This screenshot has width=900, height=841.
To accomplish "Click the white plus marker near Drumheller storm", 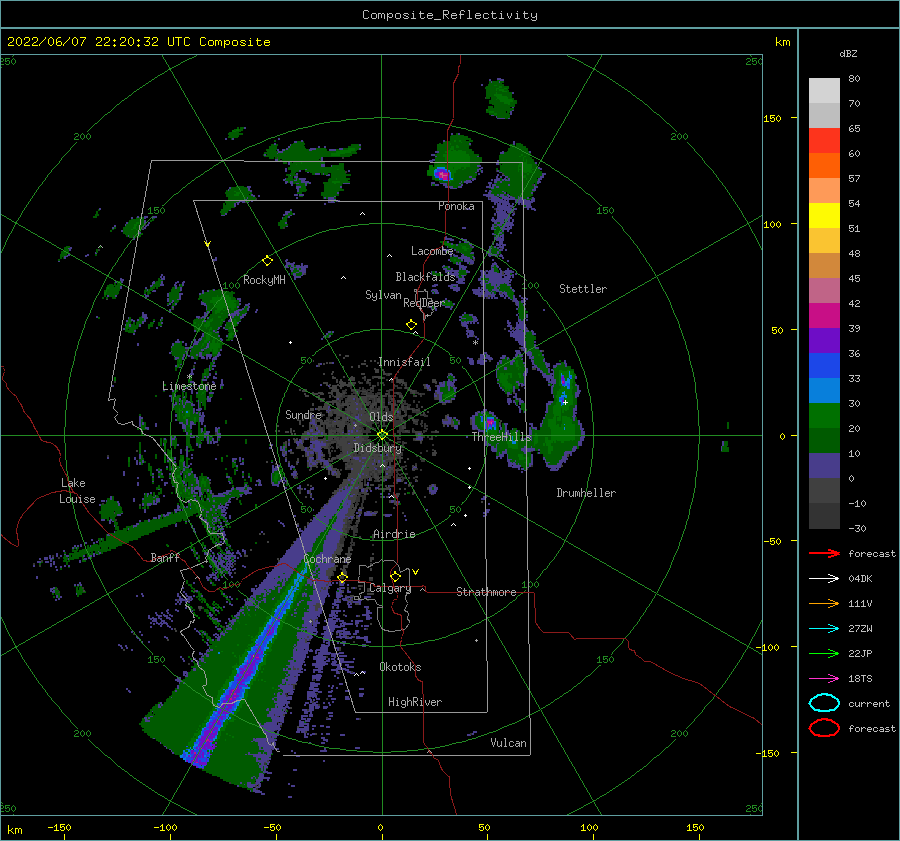I will pos(565,402).
